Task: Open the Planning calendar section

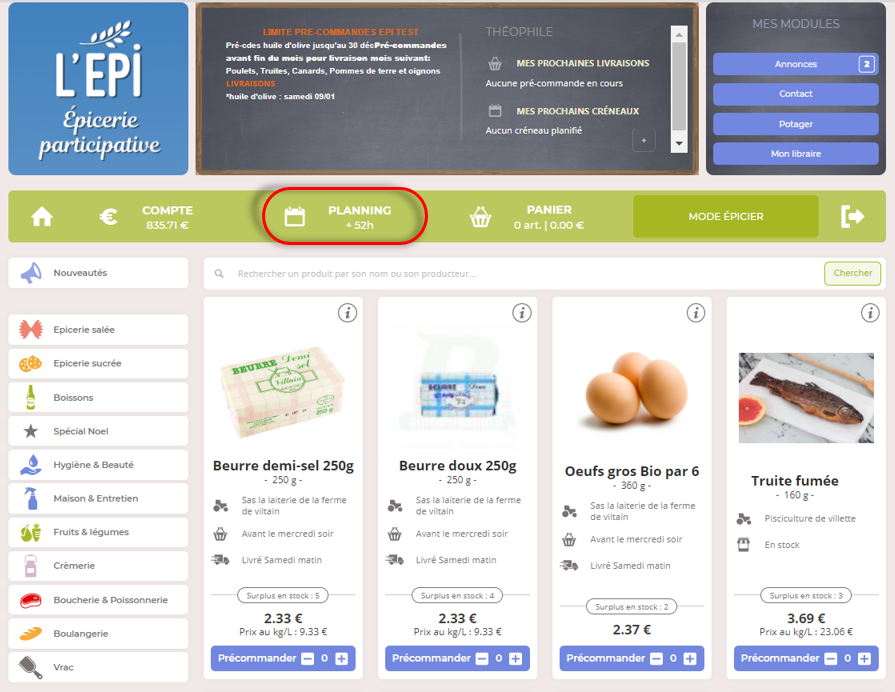Action: [x=345, y=216]
